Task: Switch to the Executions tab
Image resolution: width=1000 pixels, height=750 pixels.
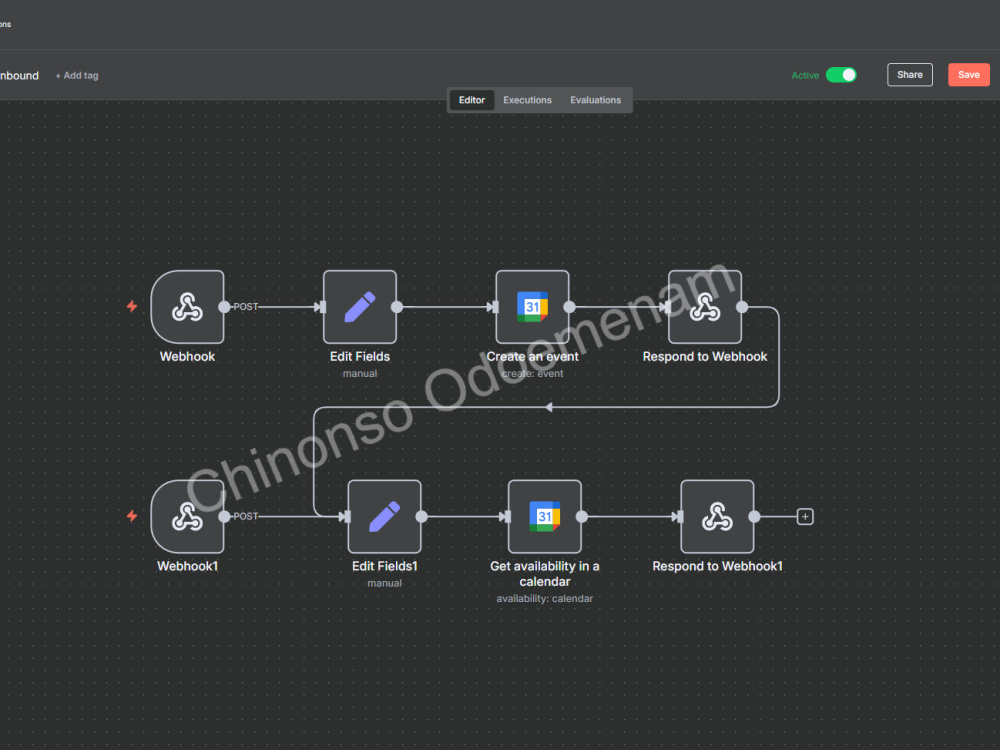Action: [x=527, y=100]
